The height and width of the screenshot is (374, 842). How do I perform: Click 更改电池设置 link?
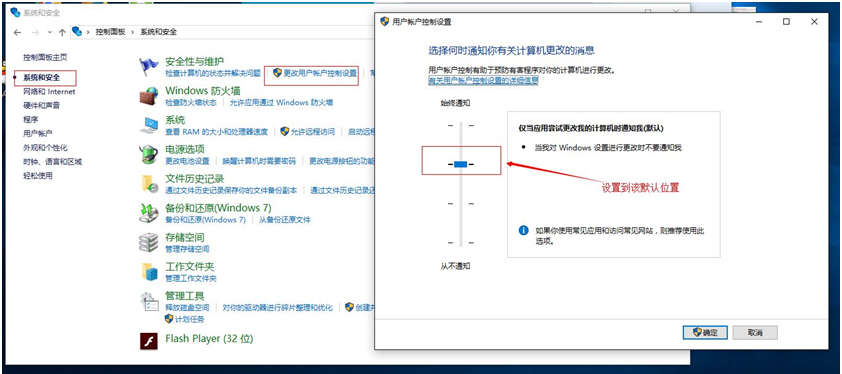tap(187, 161)
